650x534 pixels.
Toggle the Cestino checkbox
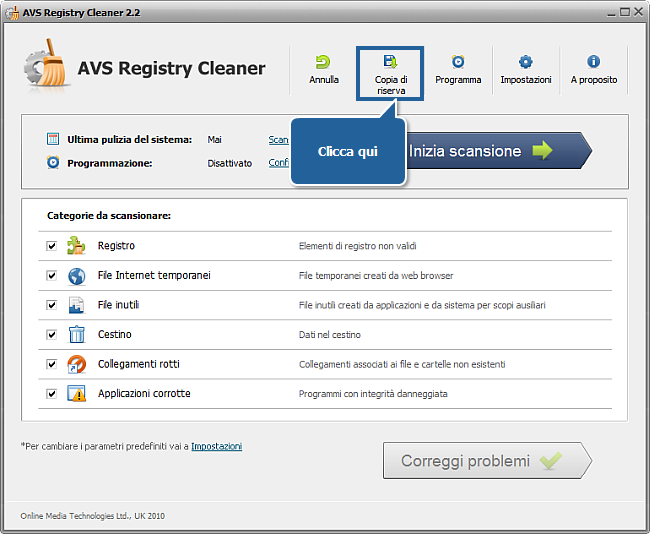point(51,334)
